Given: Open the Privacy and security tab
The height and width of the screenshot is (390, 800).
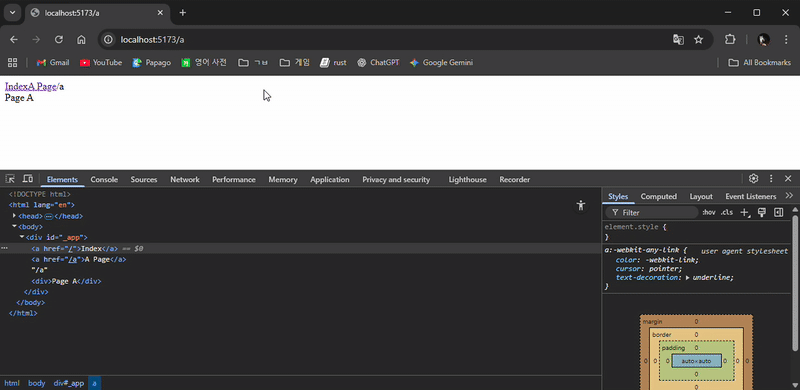Looking at the screenshot, I should point(396,180).
